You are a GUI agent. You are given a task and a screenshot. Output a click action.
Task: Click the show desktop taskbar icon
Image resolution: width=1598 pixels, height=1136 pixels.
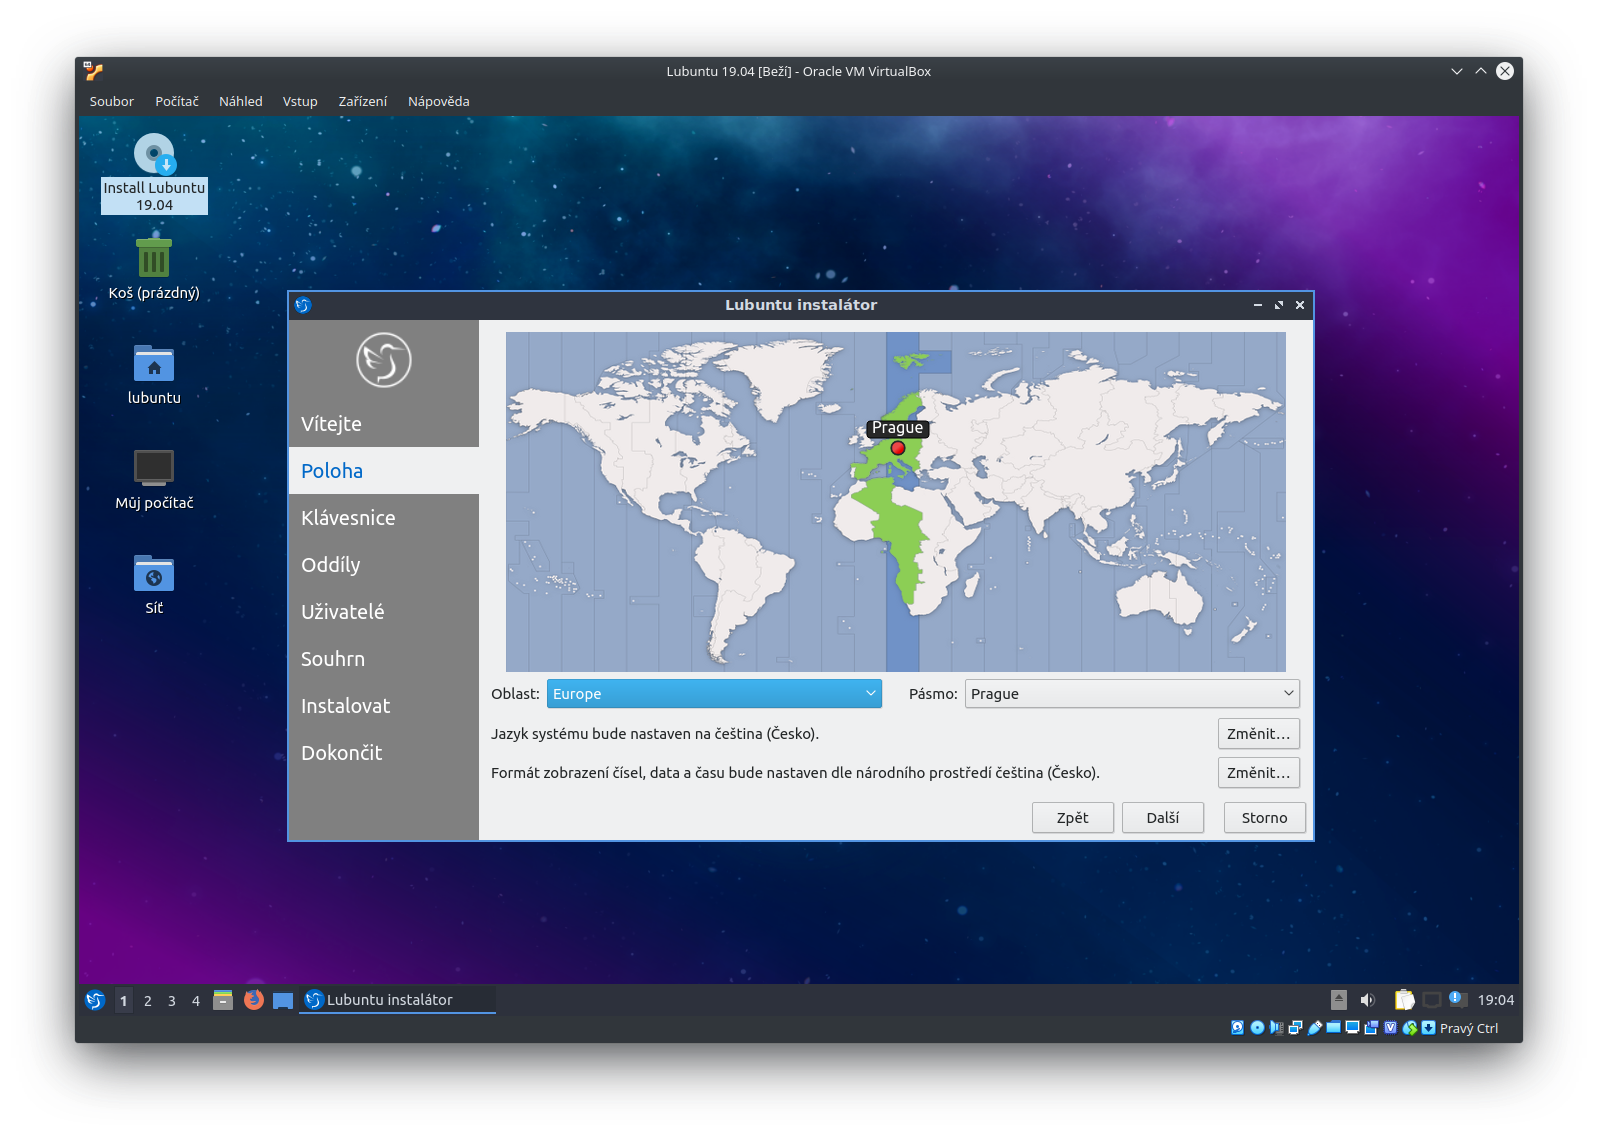click(x=283, y=1000)
